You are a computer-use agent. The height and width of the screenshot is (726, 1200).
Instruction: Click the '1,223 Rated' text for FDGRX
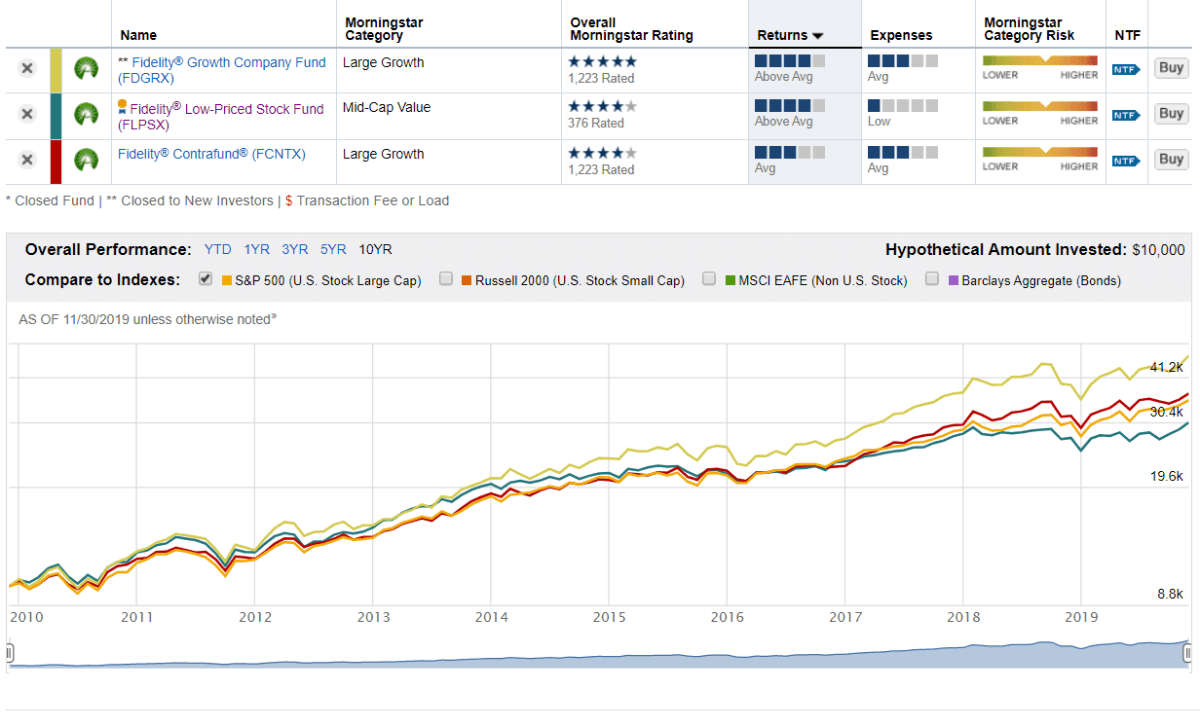tap(601, 78)
